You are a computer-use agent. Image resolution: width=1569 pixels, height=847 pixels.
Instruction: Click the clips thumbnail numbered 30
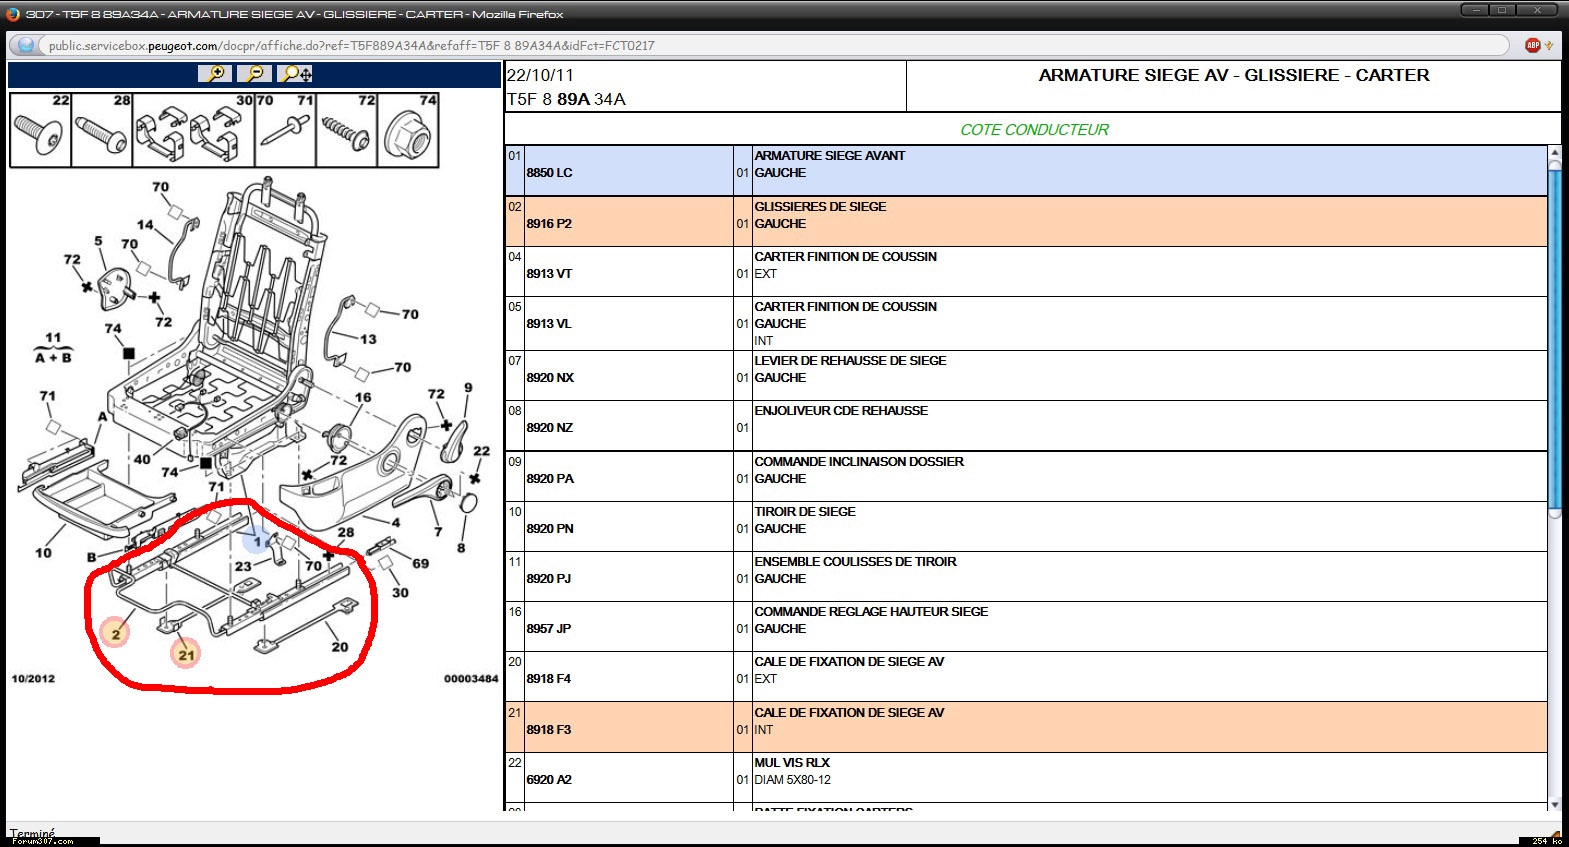point(193,131)
